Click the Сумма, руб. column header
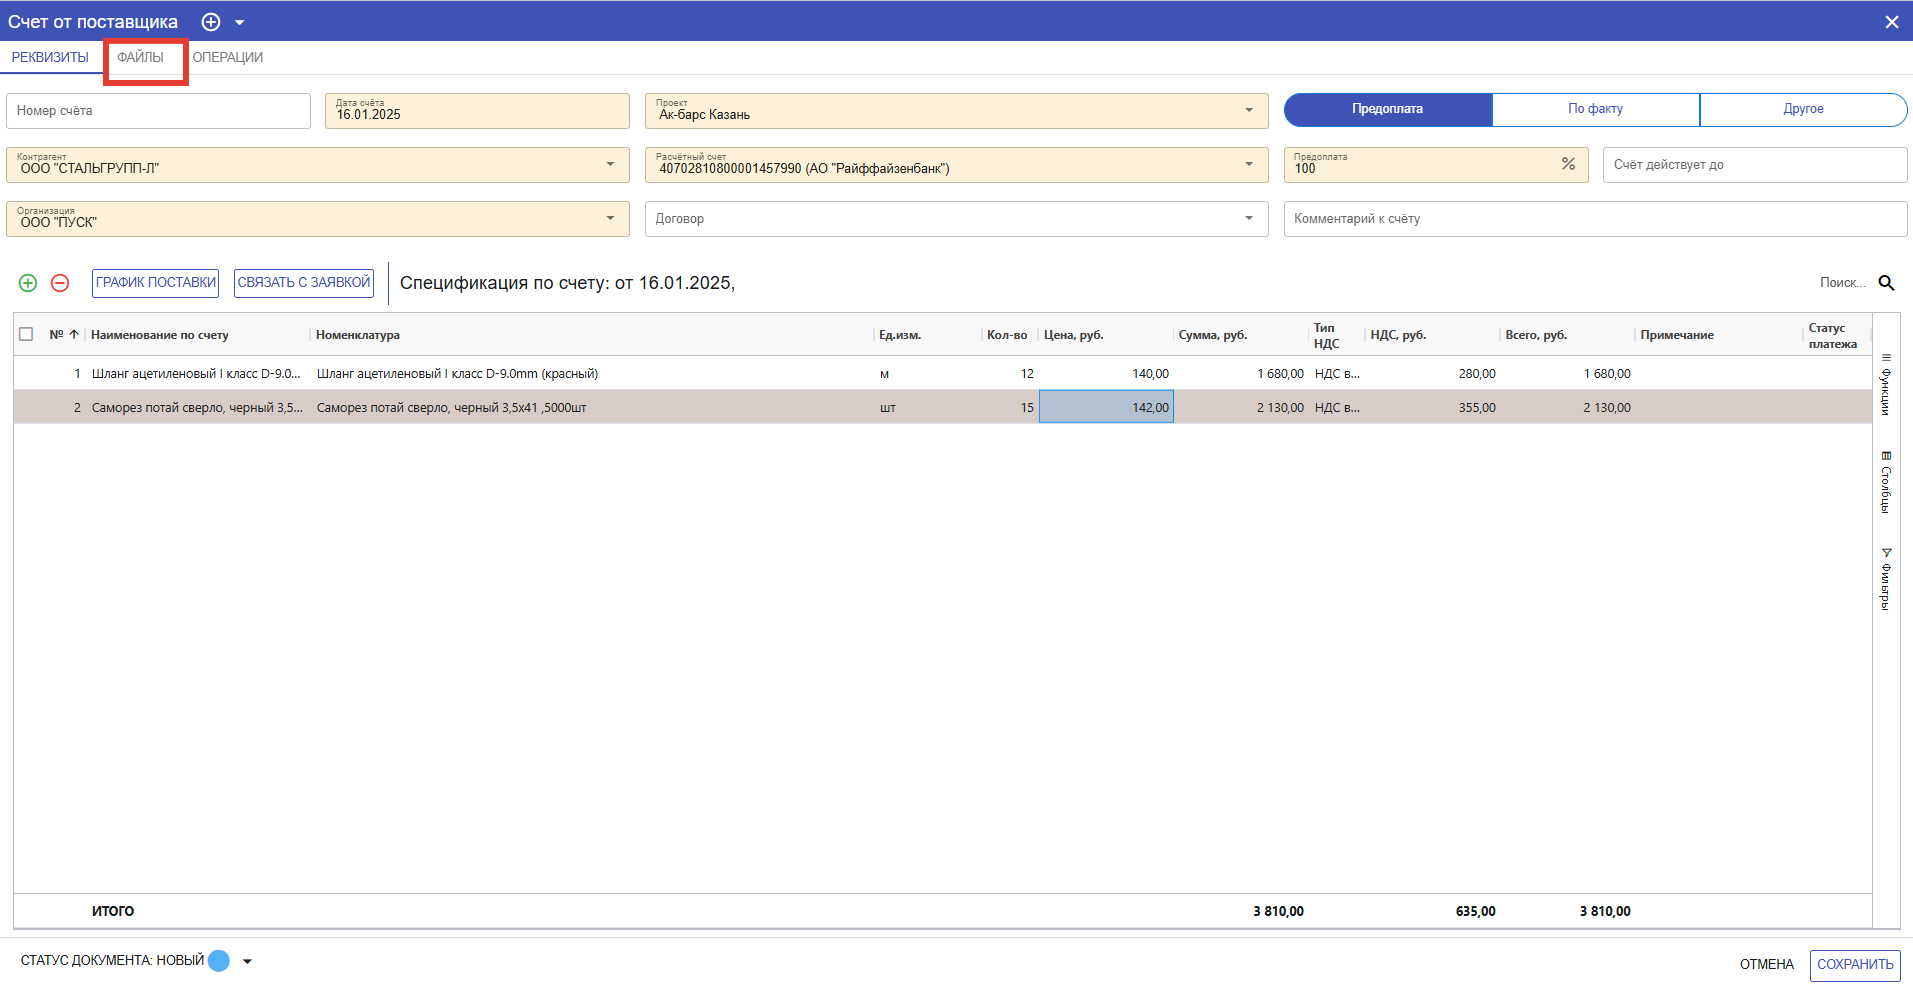 tap(1213, 335)
